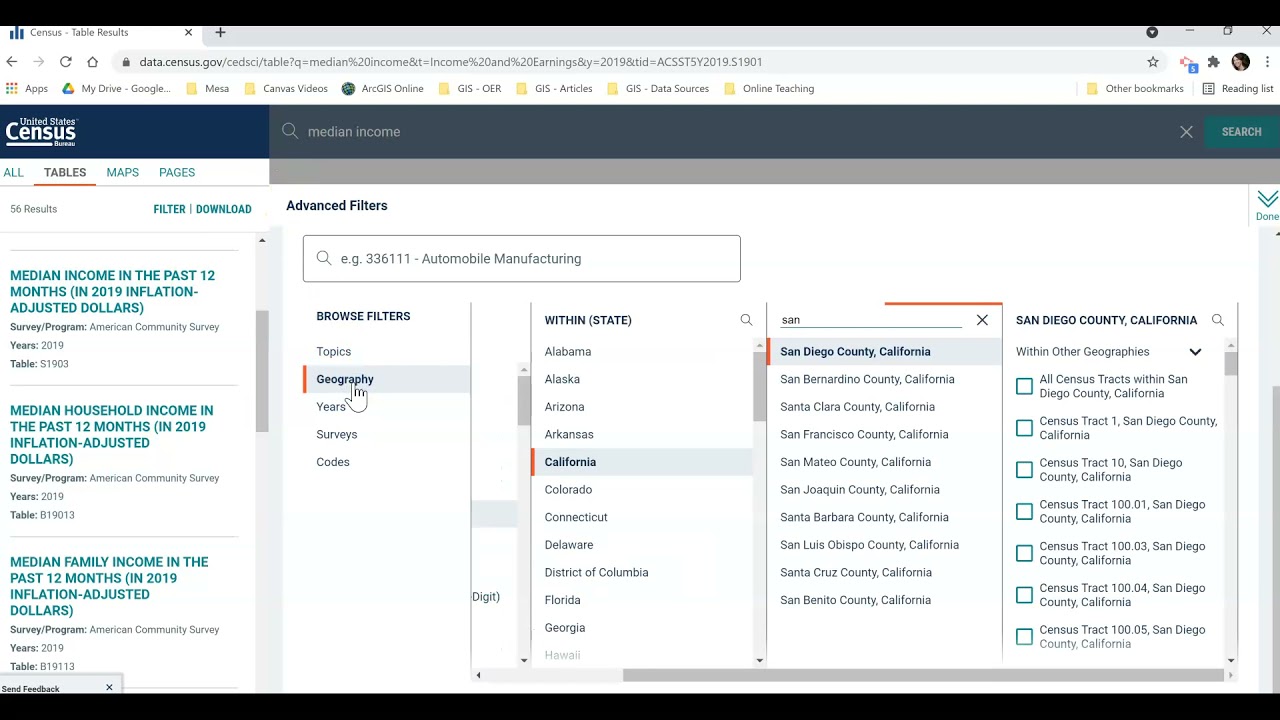This screenshot has width=1280, height=720.
Task: Click the search magnifier icon beside median income
Action: 290,131
